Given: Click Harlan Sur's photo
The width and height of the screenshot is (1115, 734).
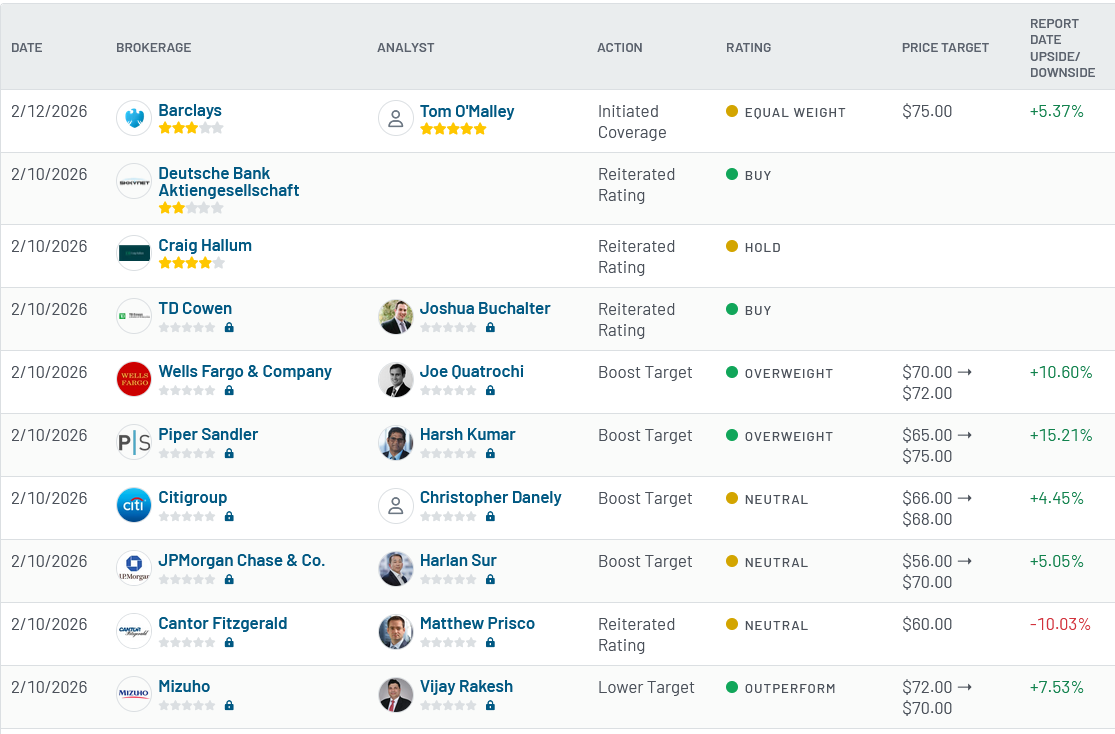Looking at the screenshot, I should point(395,568).
